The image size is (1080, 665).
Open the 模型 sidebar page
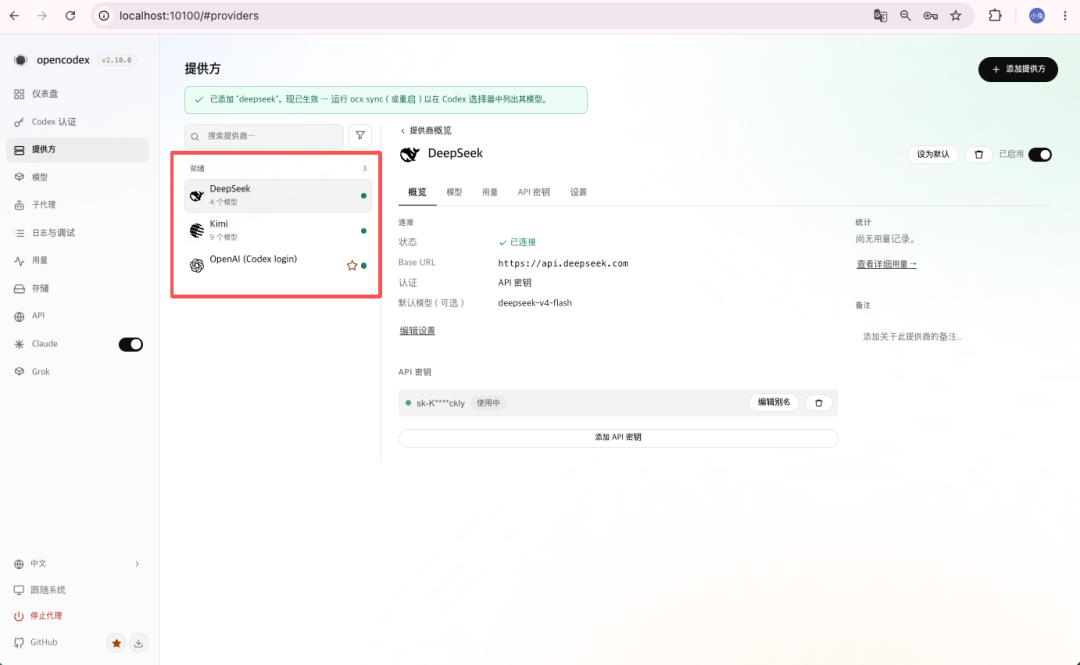(x=77, y=177)
